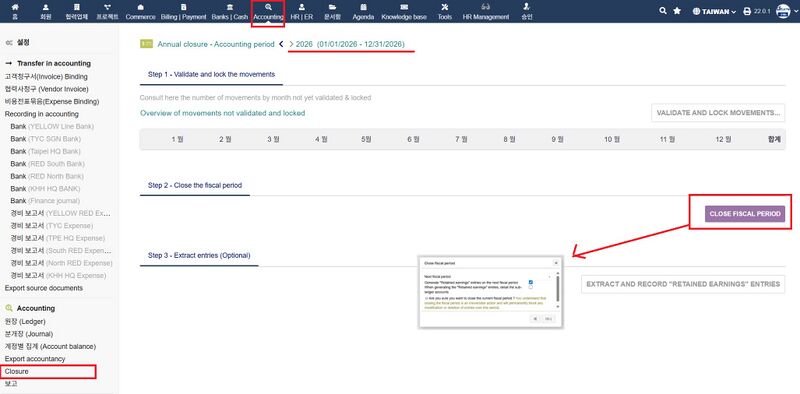Select 경비 보고서 (TYC Expense)
800x394 pixels.
tap(52, 226)
